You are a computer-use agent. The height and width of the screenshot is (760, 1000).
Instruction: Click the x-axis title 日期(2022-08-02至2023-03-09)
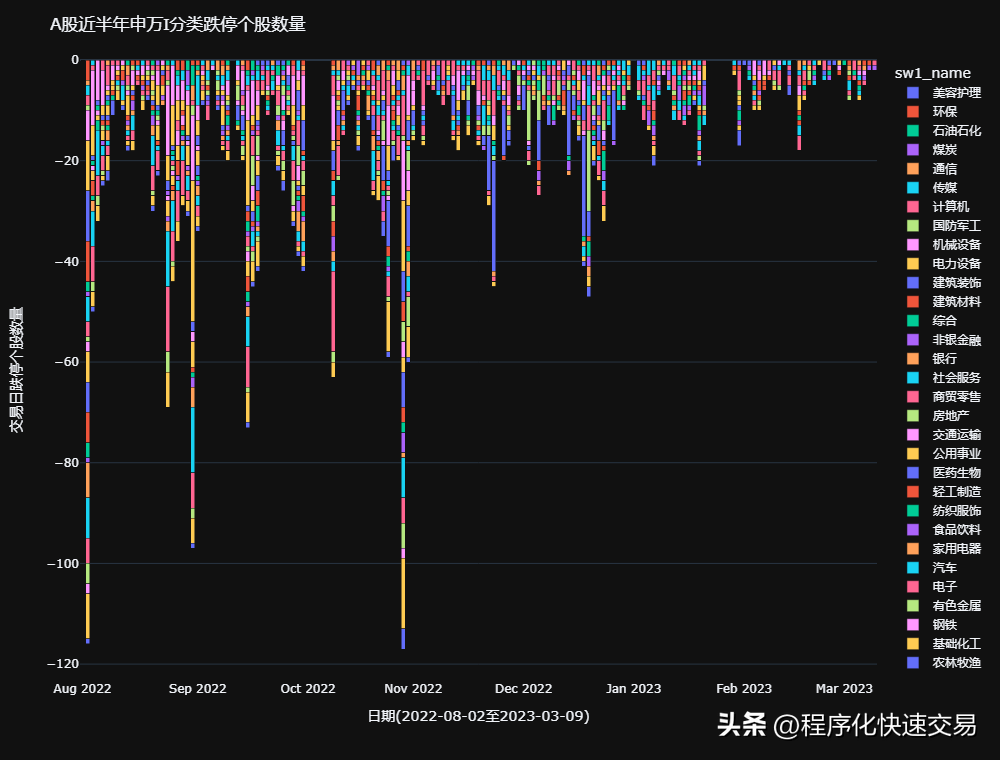click(478, 716)
